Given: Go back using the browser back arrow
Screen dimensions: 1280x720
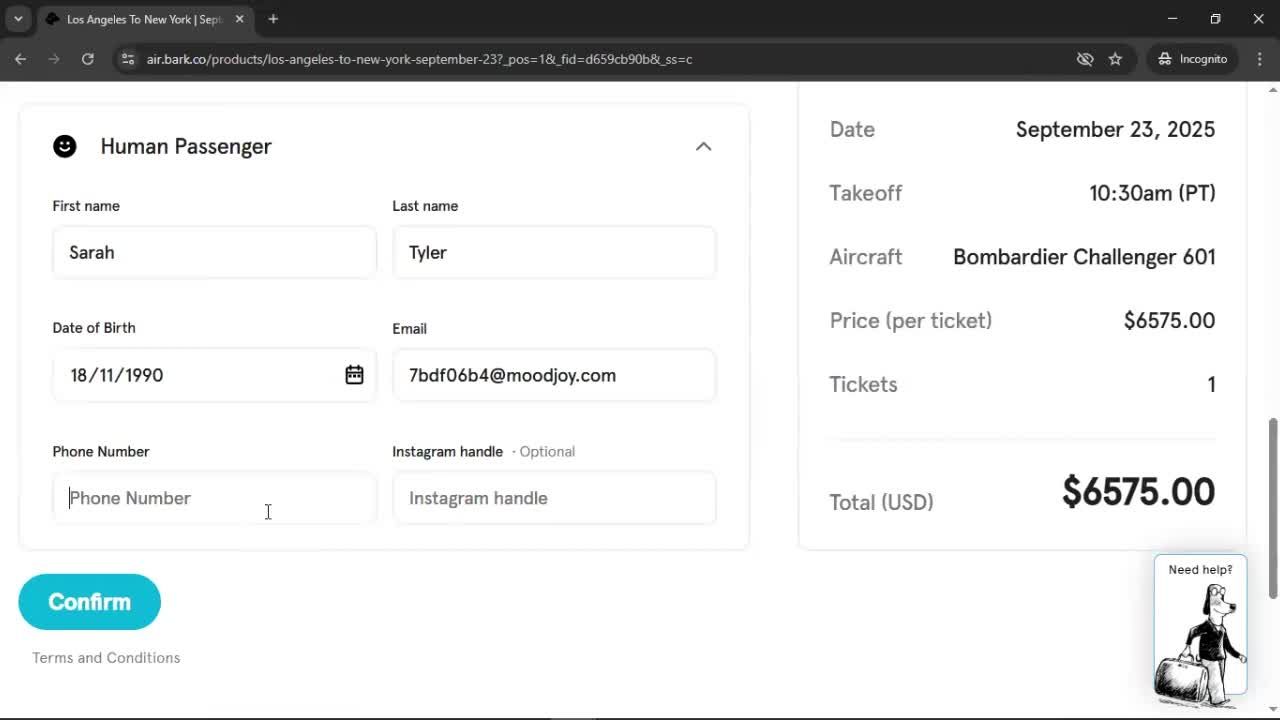Looking at the screenshot, I should 20,59.
